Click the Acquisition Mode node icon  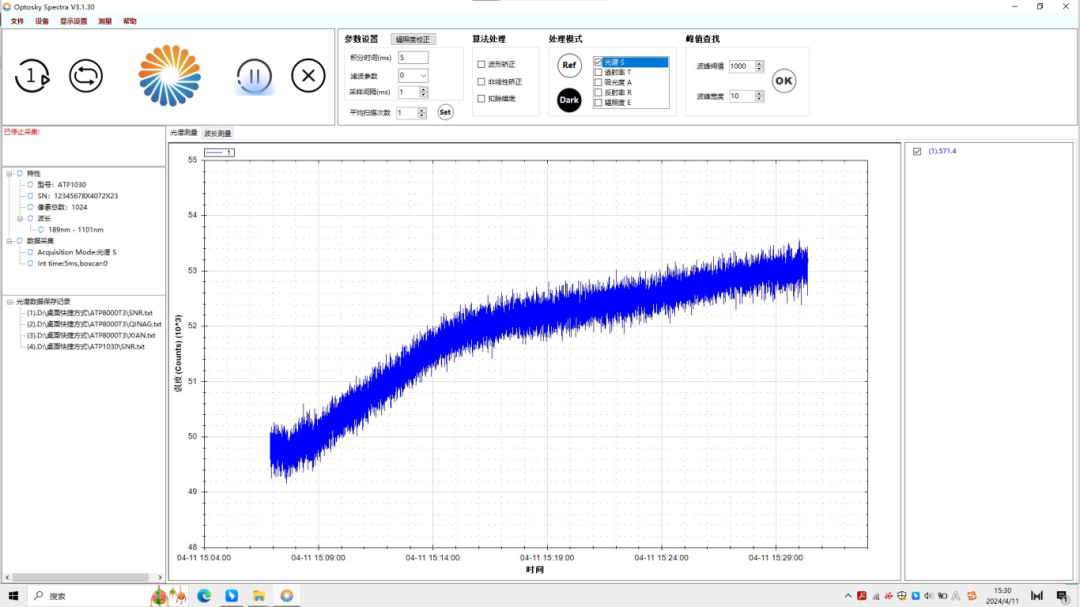(30, 252)
